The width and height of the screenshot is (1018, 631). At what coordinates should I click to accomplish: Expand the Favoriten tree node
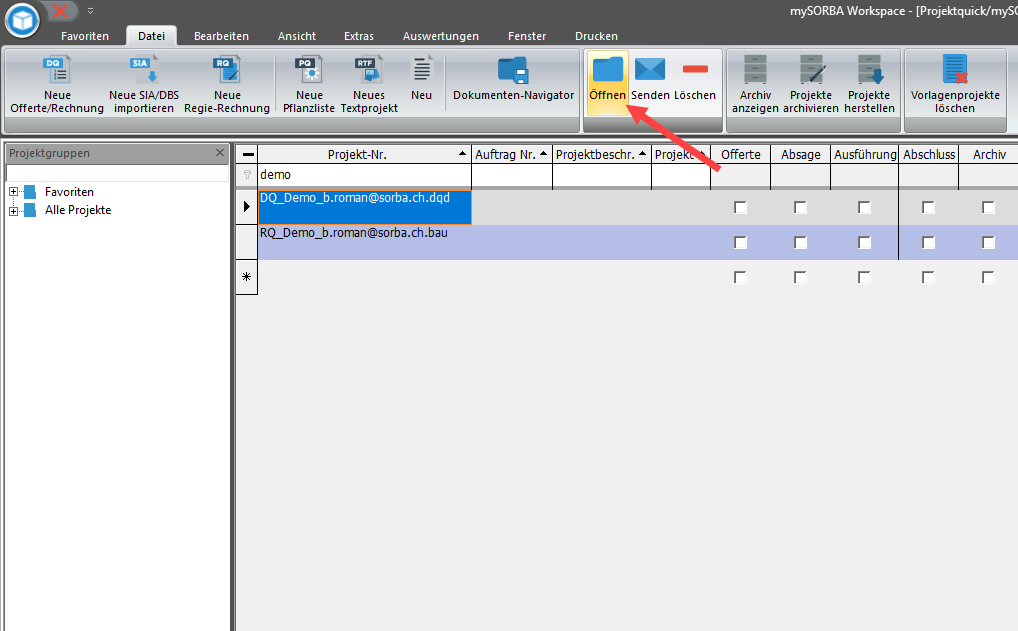13,192
